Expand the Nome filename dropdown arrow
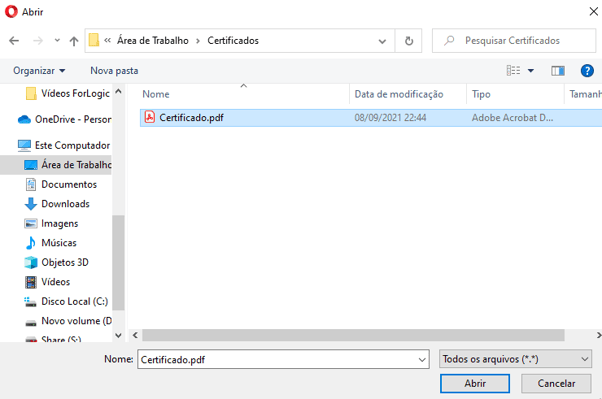The width and height of the screenshot is (602, 399). click(x=422, y=359)
